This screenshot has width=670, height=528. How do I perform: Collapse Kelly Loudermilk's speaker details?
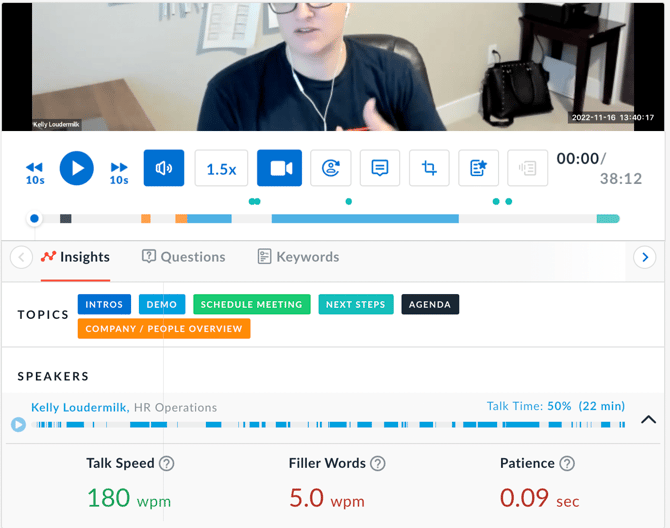[648, 420]
